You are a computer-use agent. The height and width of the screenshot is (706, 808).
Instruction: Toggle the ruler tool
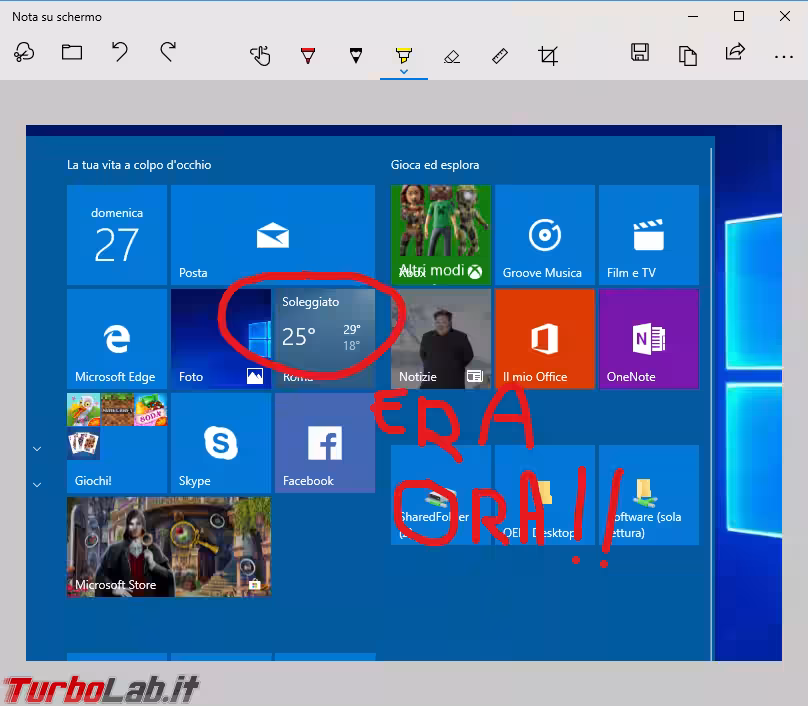pyautogui.click(x=500, y=55)
